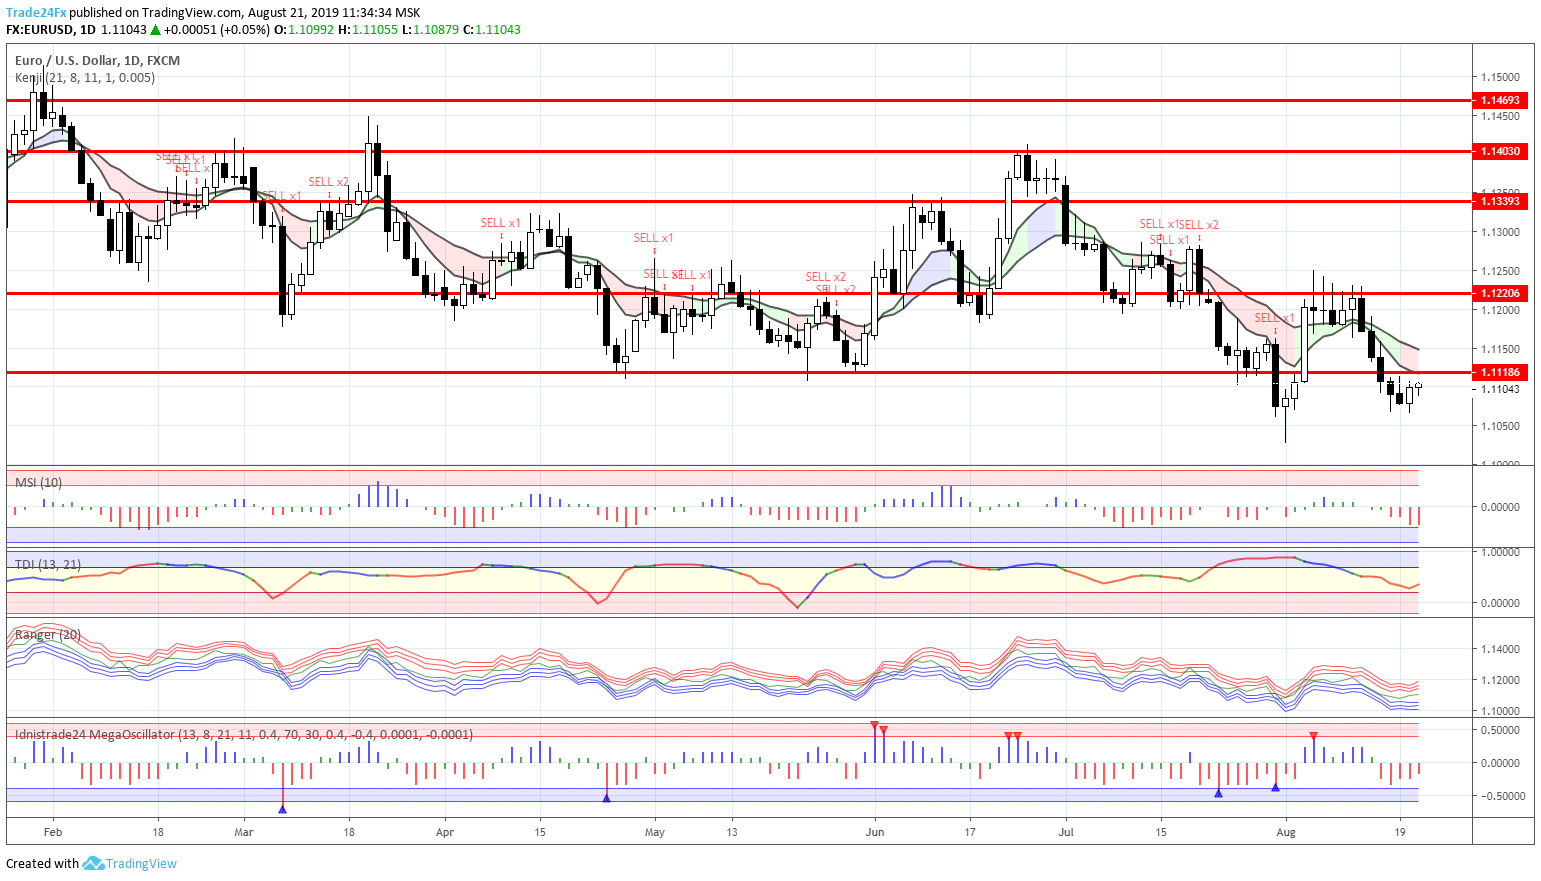The height and width of the screenshot is (881, 1541).
Task: Click the H:1.11055 high value in header
Action: point(368,30)
